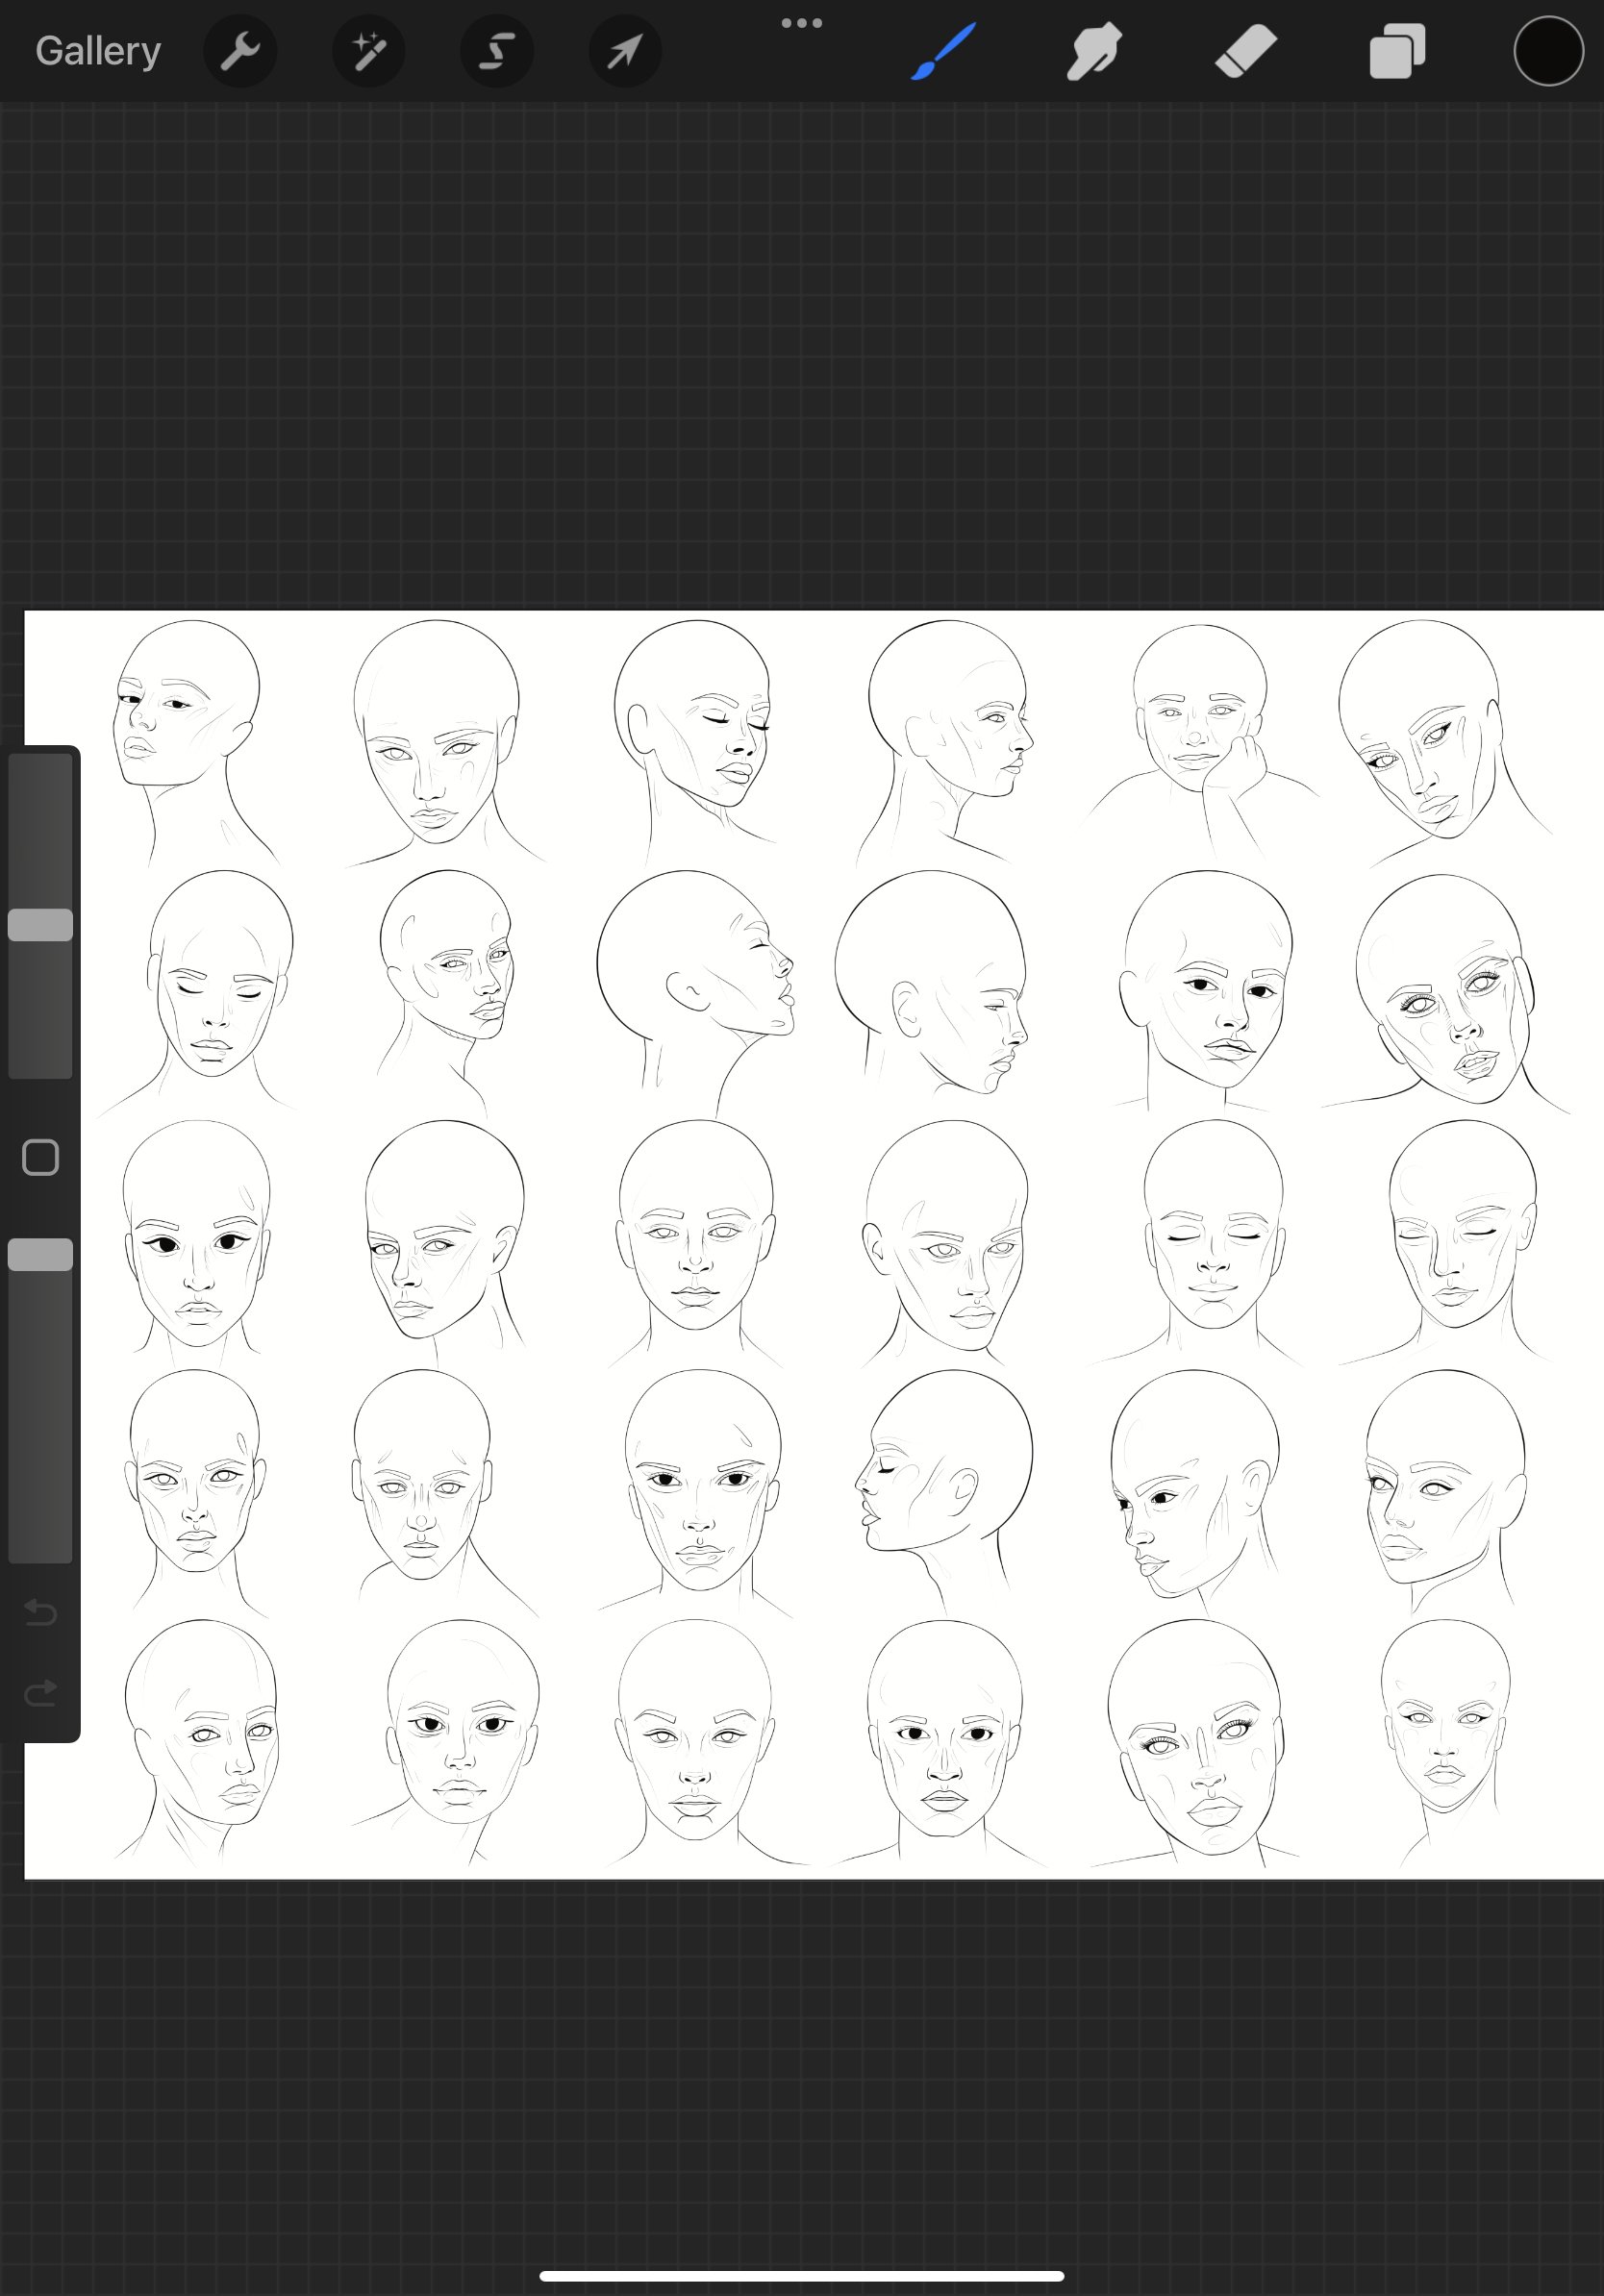Viewport: 1604px width, 2296px height.
Task: Tap the square Modify button on sidebar
Action: pos(40,1156)
